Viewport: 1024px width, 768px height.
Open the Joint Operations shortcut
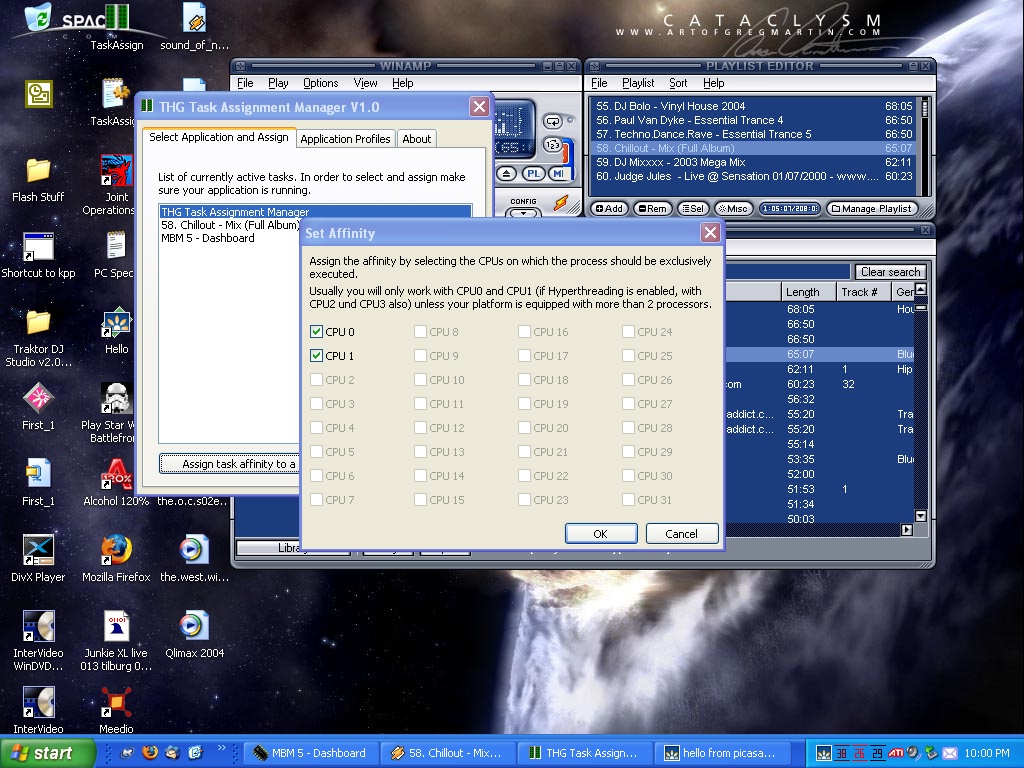[114, 186]
